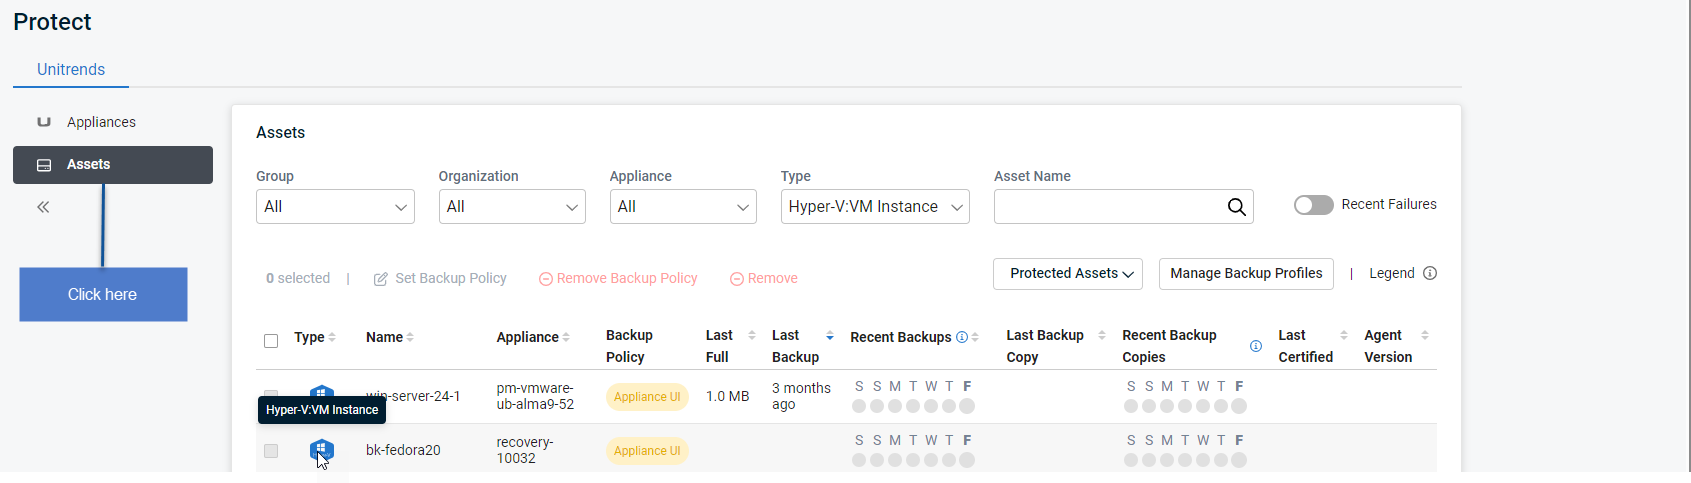Click the Recent Backup Copies info icon
This screenshot has width=1691, height=483.
(1256, 346)
